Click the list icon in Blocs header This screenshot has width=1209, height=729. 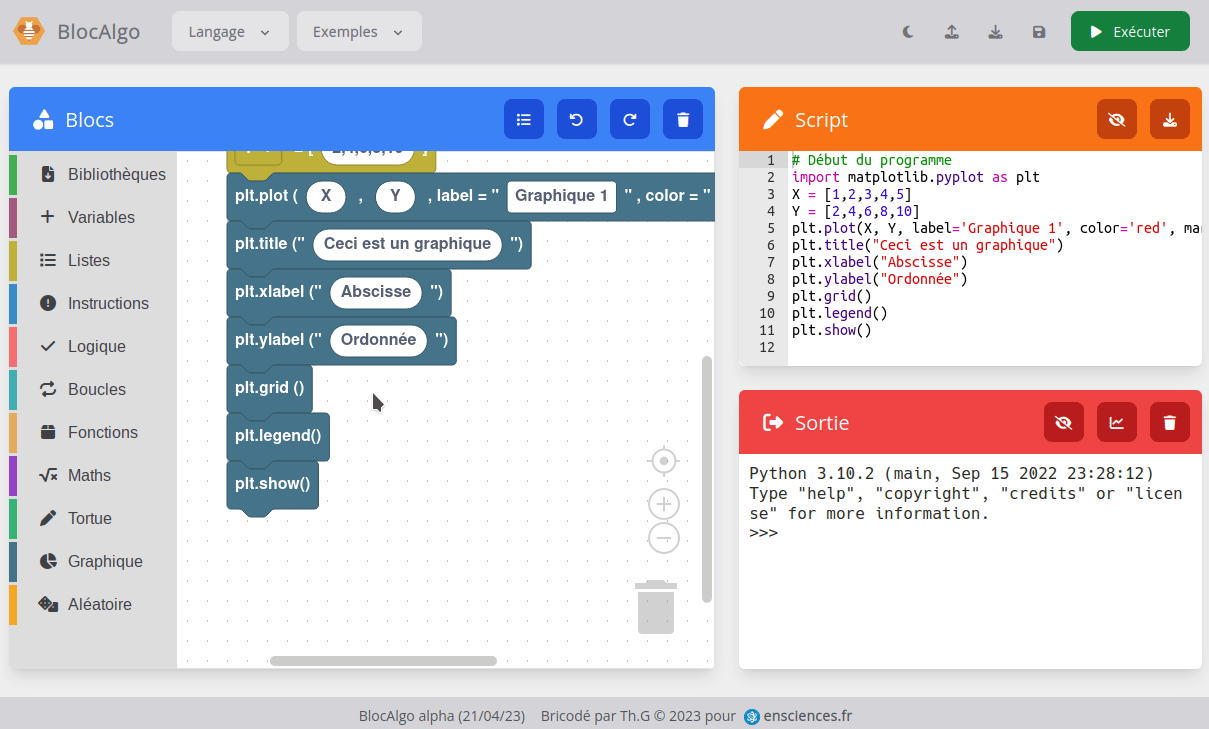pyautogui.click(x=523, y=120)
